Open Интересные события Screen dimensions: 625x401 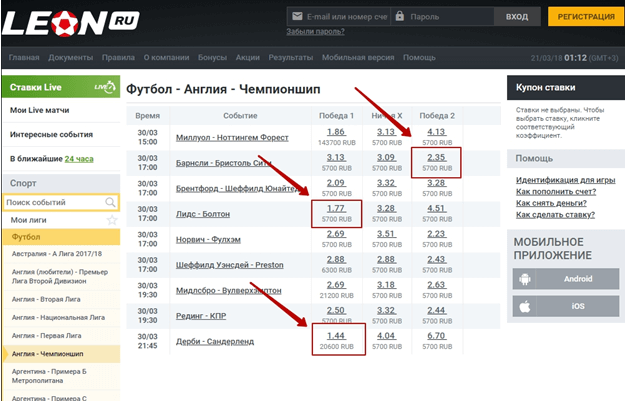tap(51, 134)
